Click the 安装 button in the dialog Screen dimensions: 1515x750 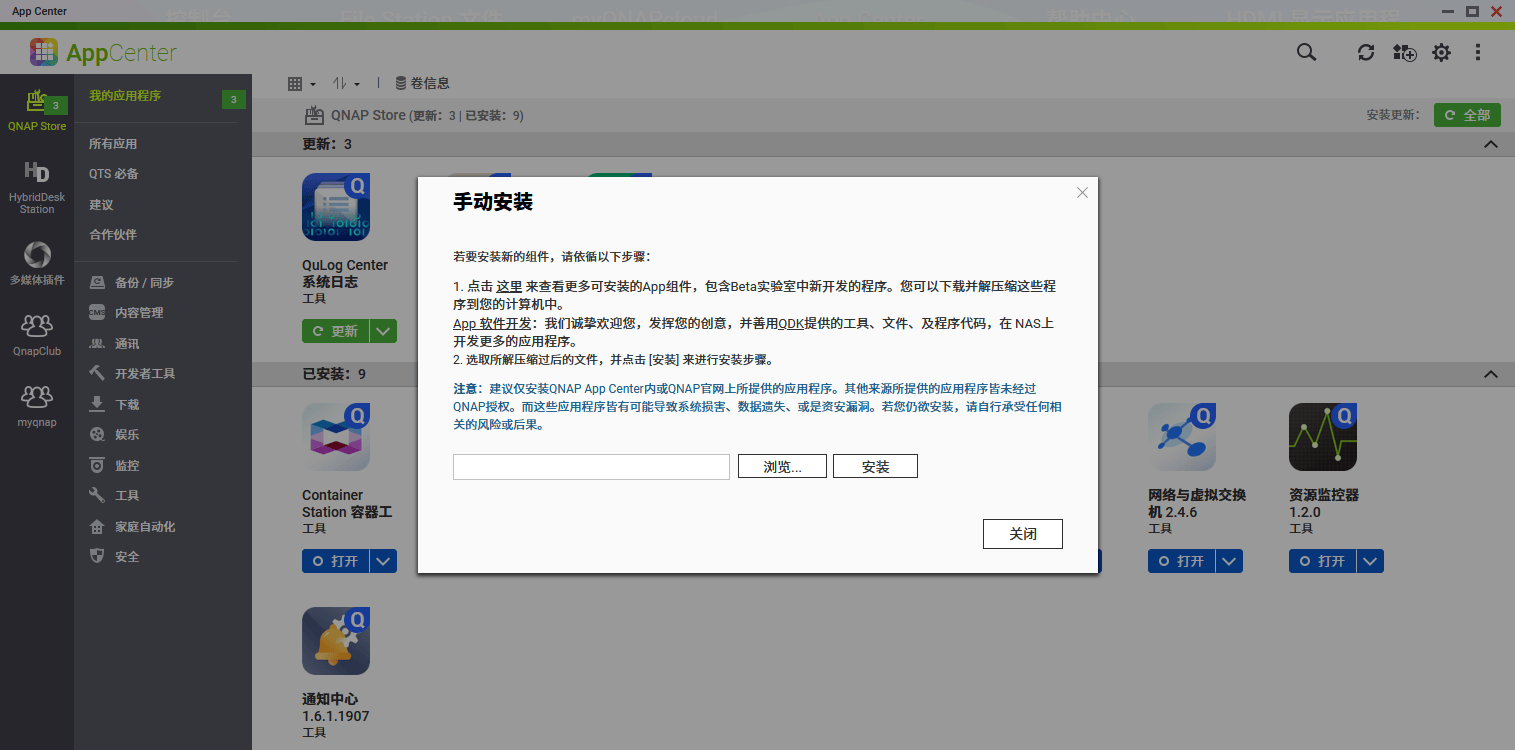[875, 467]
